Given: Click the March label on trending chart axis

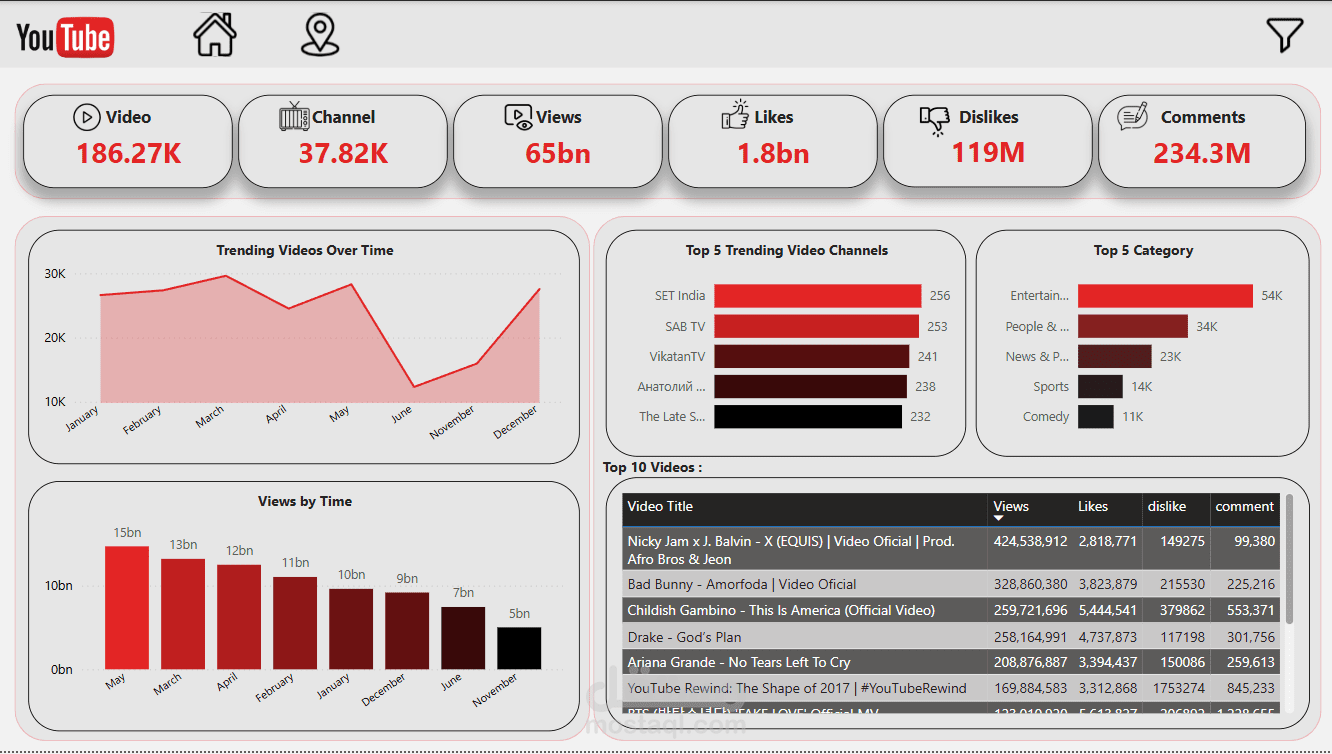Looking at the screenshot, I should coord(211,418).
